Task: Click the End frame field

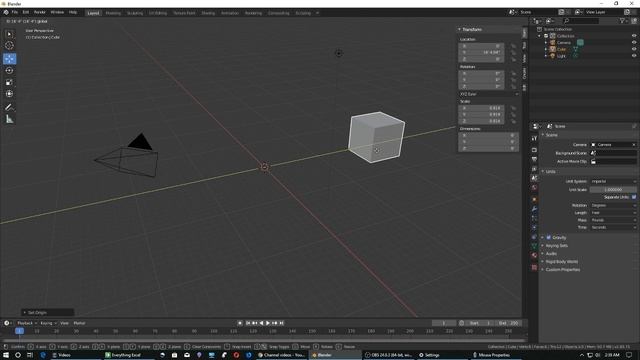Action: pos(509,323)
